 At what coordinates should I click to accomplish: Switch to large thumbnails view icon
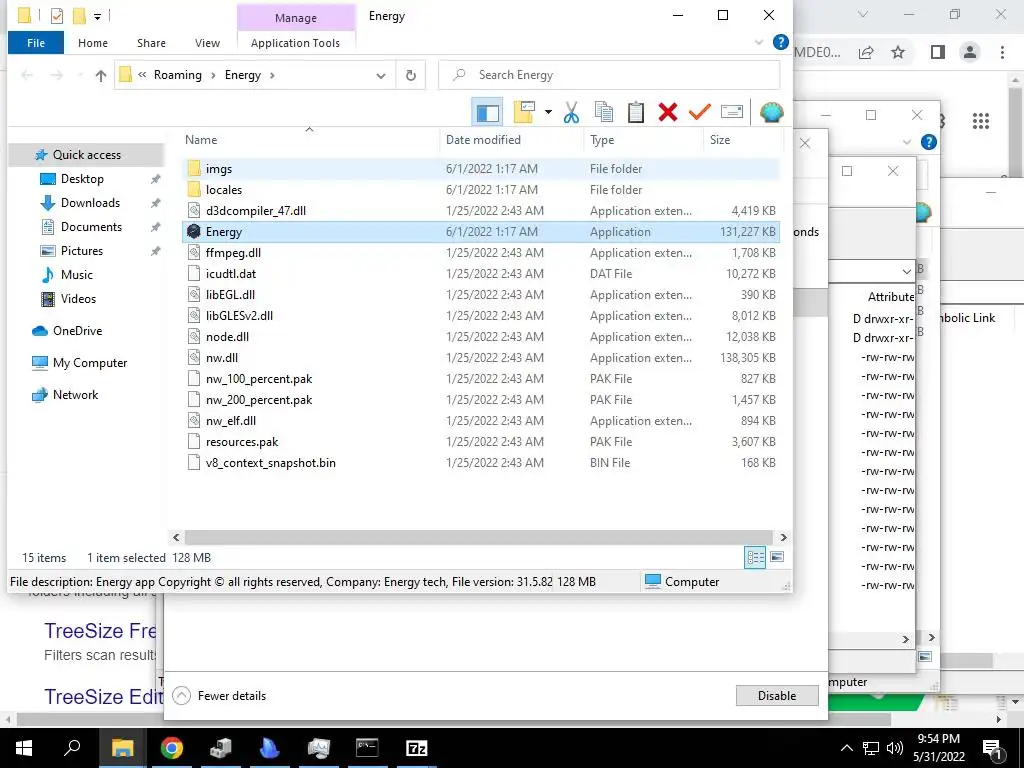point(777,557)
